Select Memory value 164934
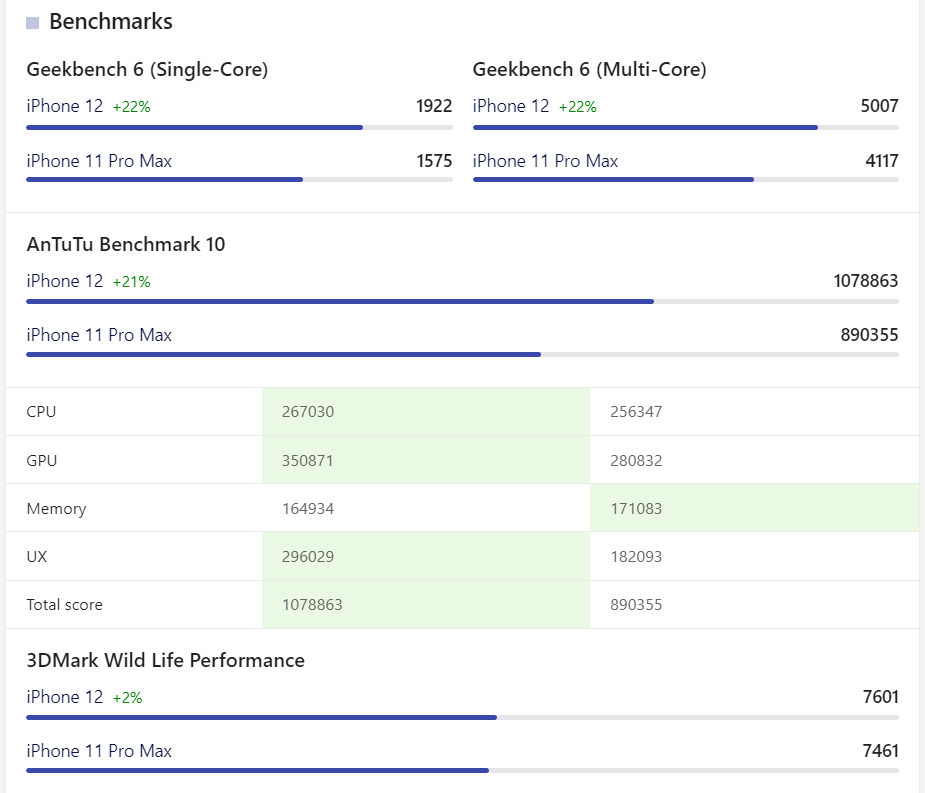 tap(308, 509)
